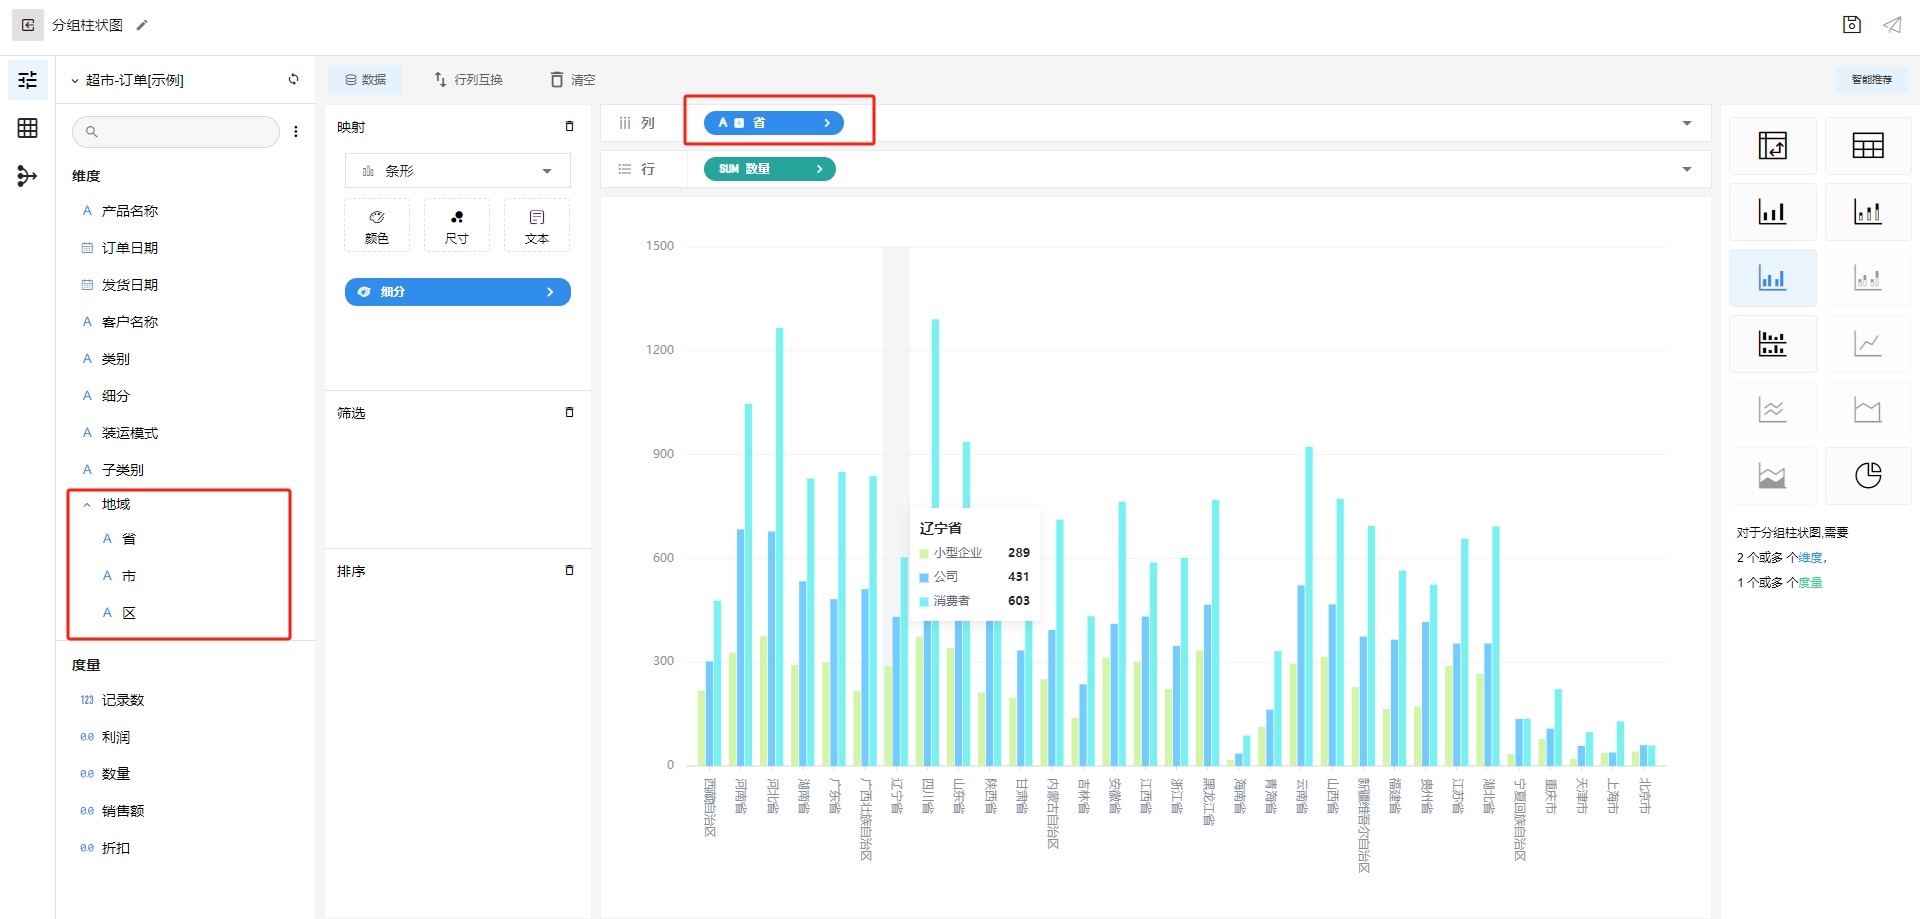Click the 智能推荐 button
1920x919 pixels.
click(1871, 80)
